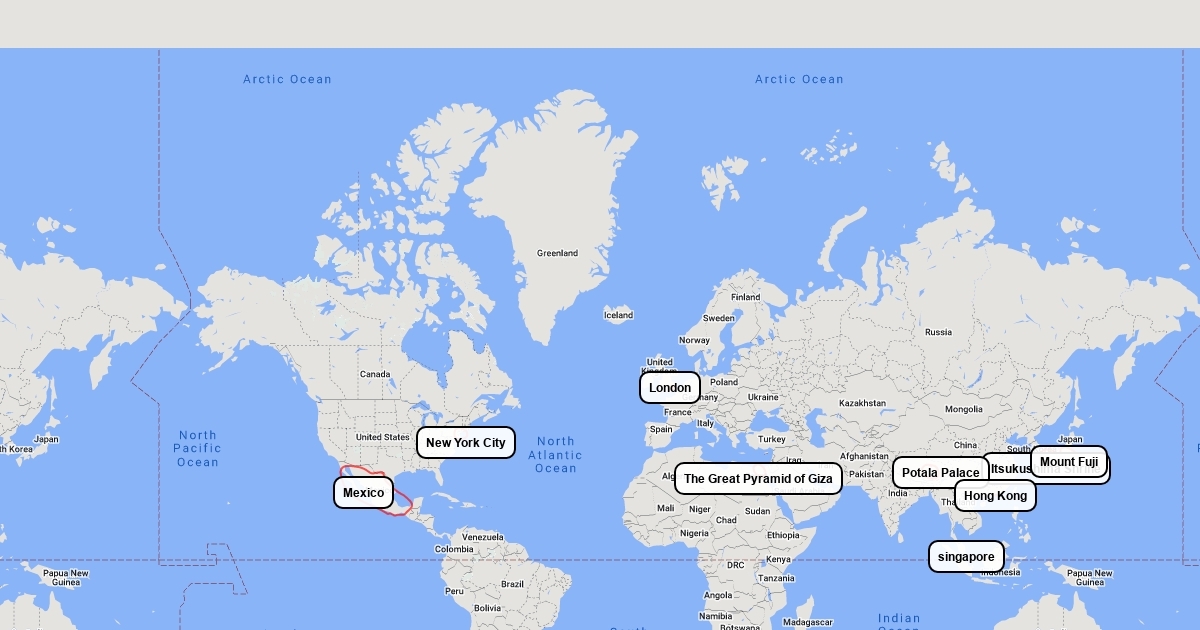
Task: Click the Brazil country label
Action: click(x=512, y=584)
